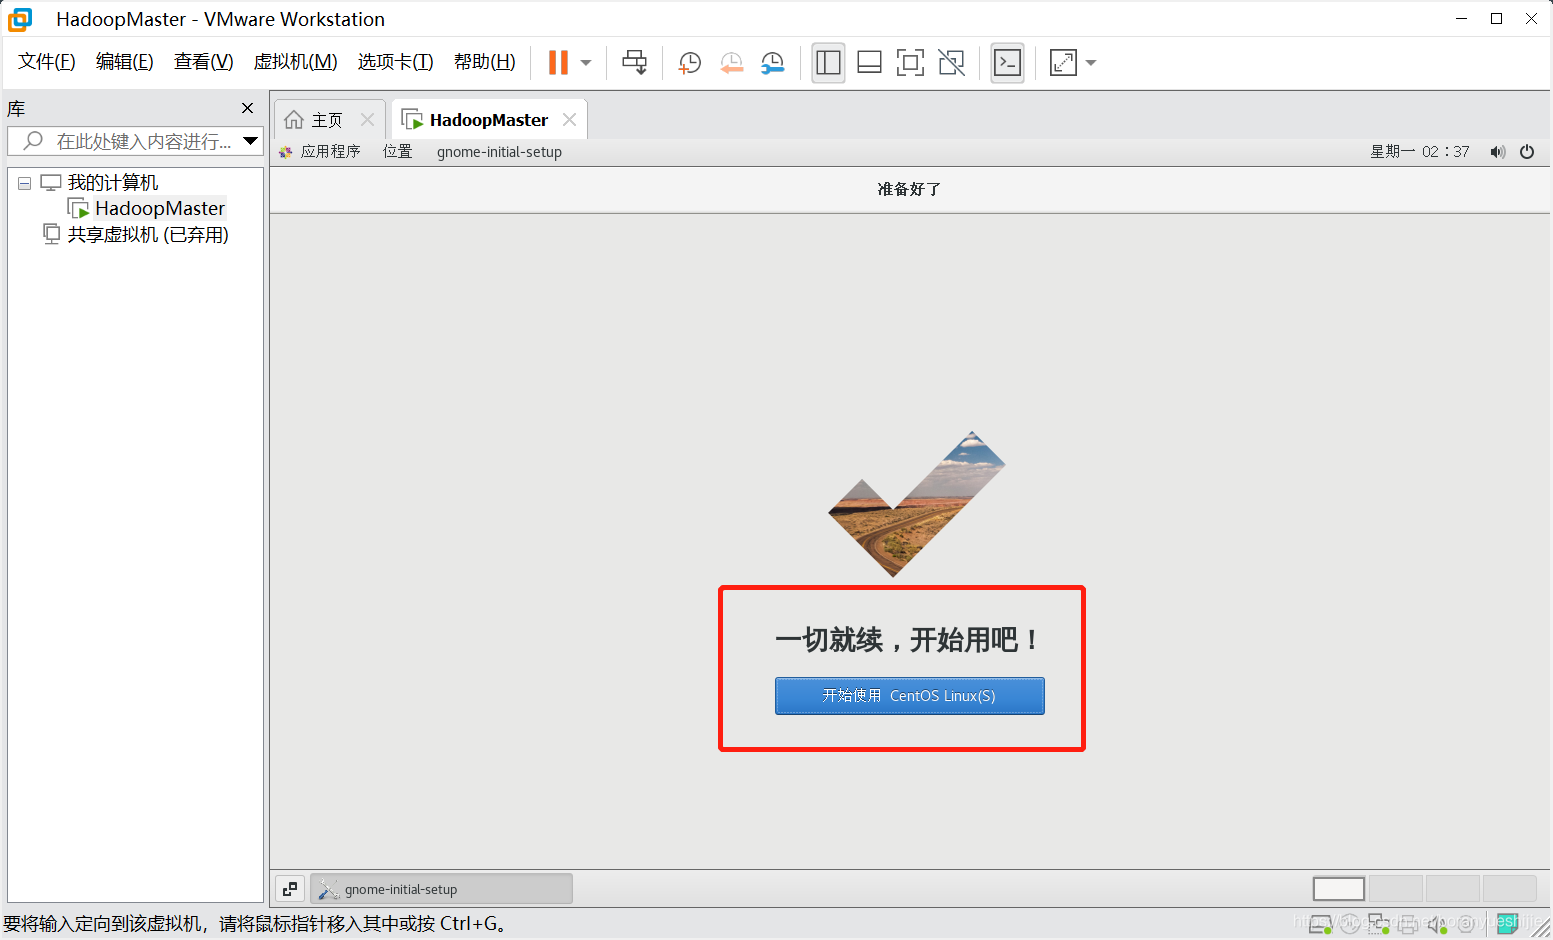The width and height of the screenshot is (1553, 940).
Task: Open the 应用程序 applications menu in GNOME
Action: 320,152
